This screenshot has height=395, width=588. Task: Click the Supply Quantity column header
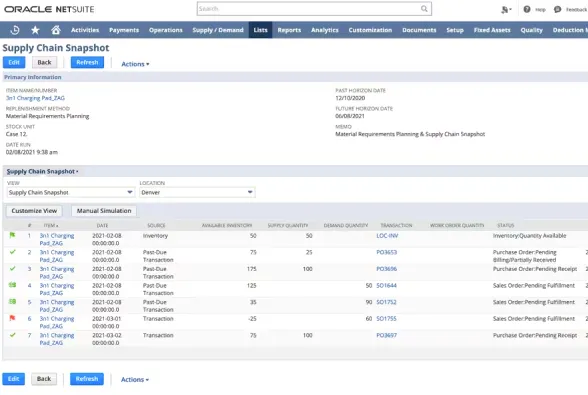coord(288,225)
